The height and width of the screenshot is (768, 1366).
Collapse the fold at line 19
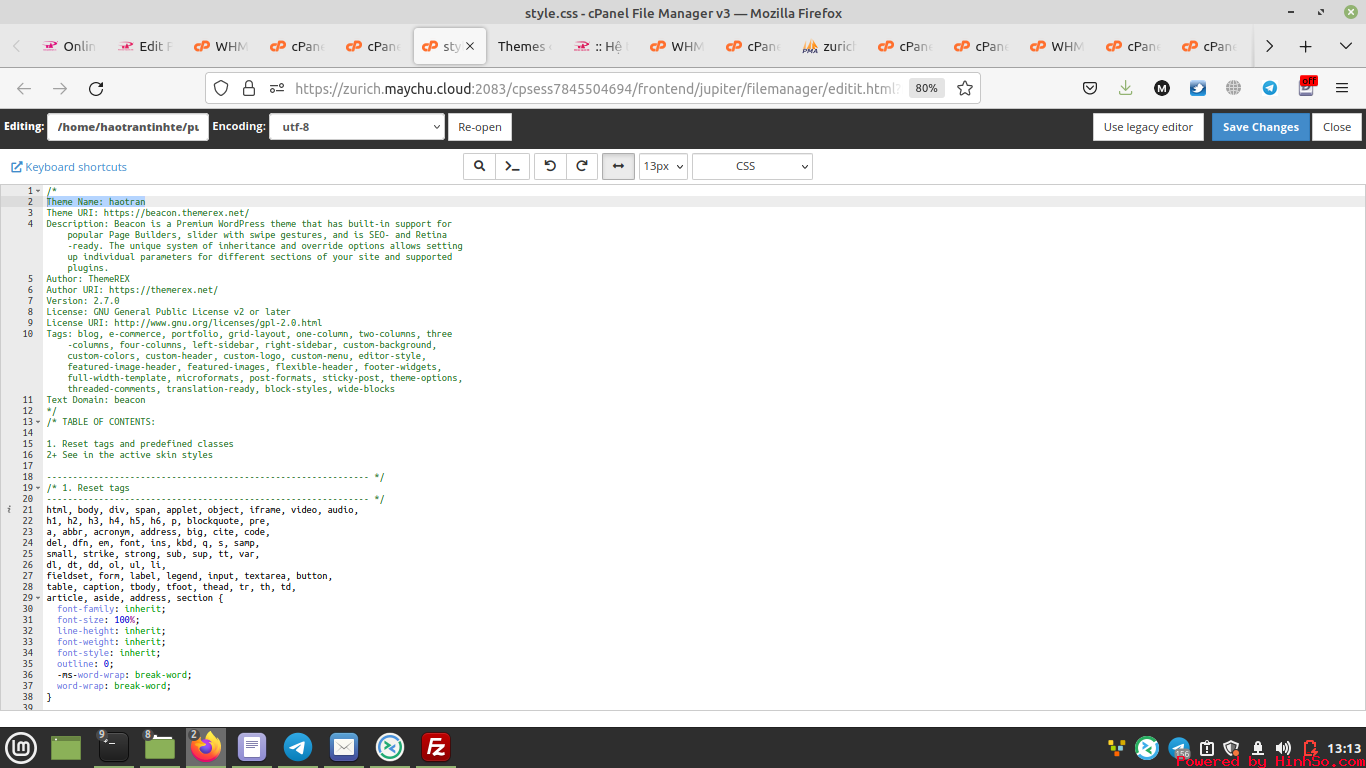pyautogui.click(x=38, y=488)
